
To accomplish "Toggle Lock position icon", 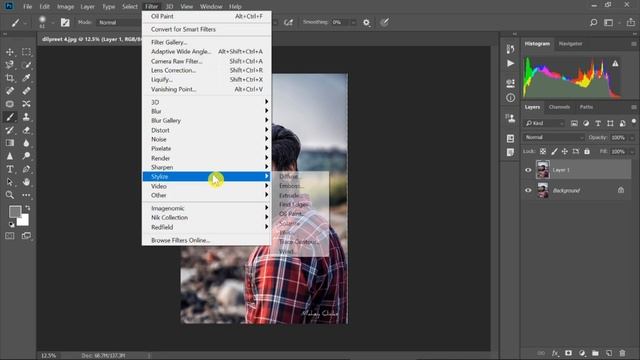I will click(x=565, y=151).
